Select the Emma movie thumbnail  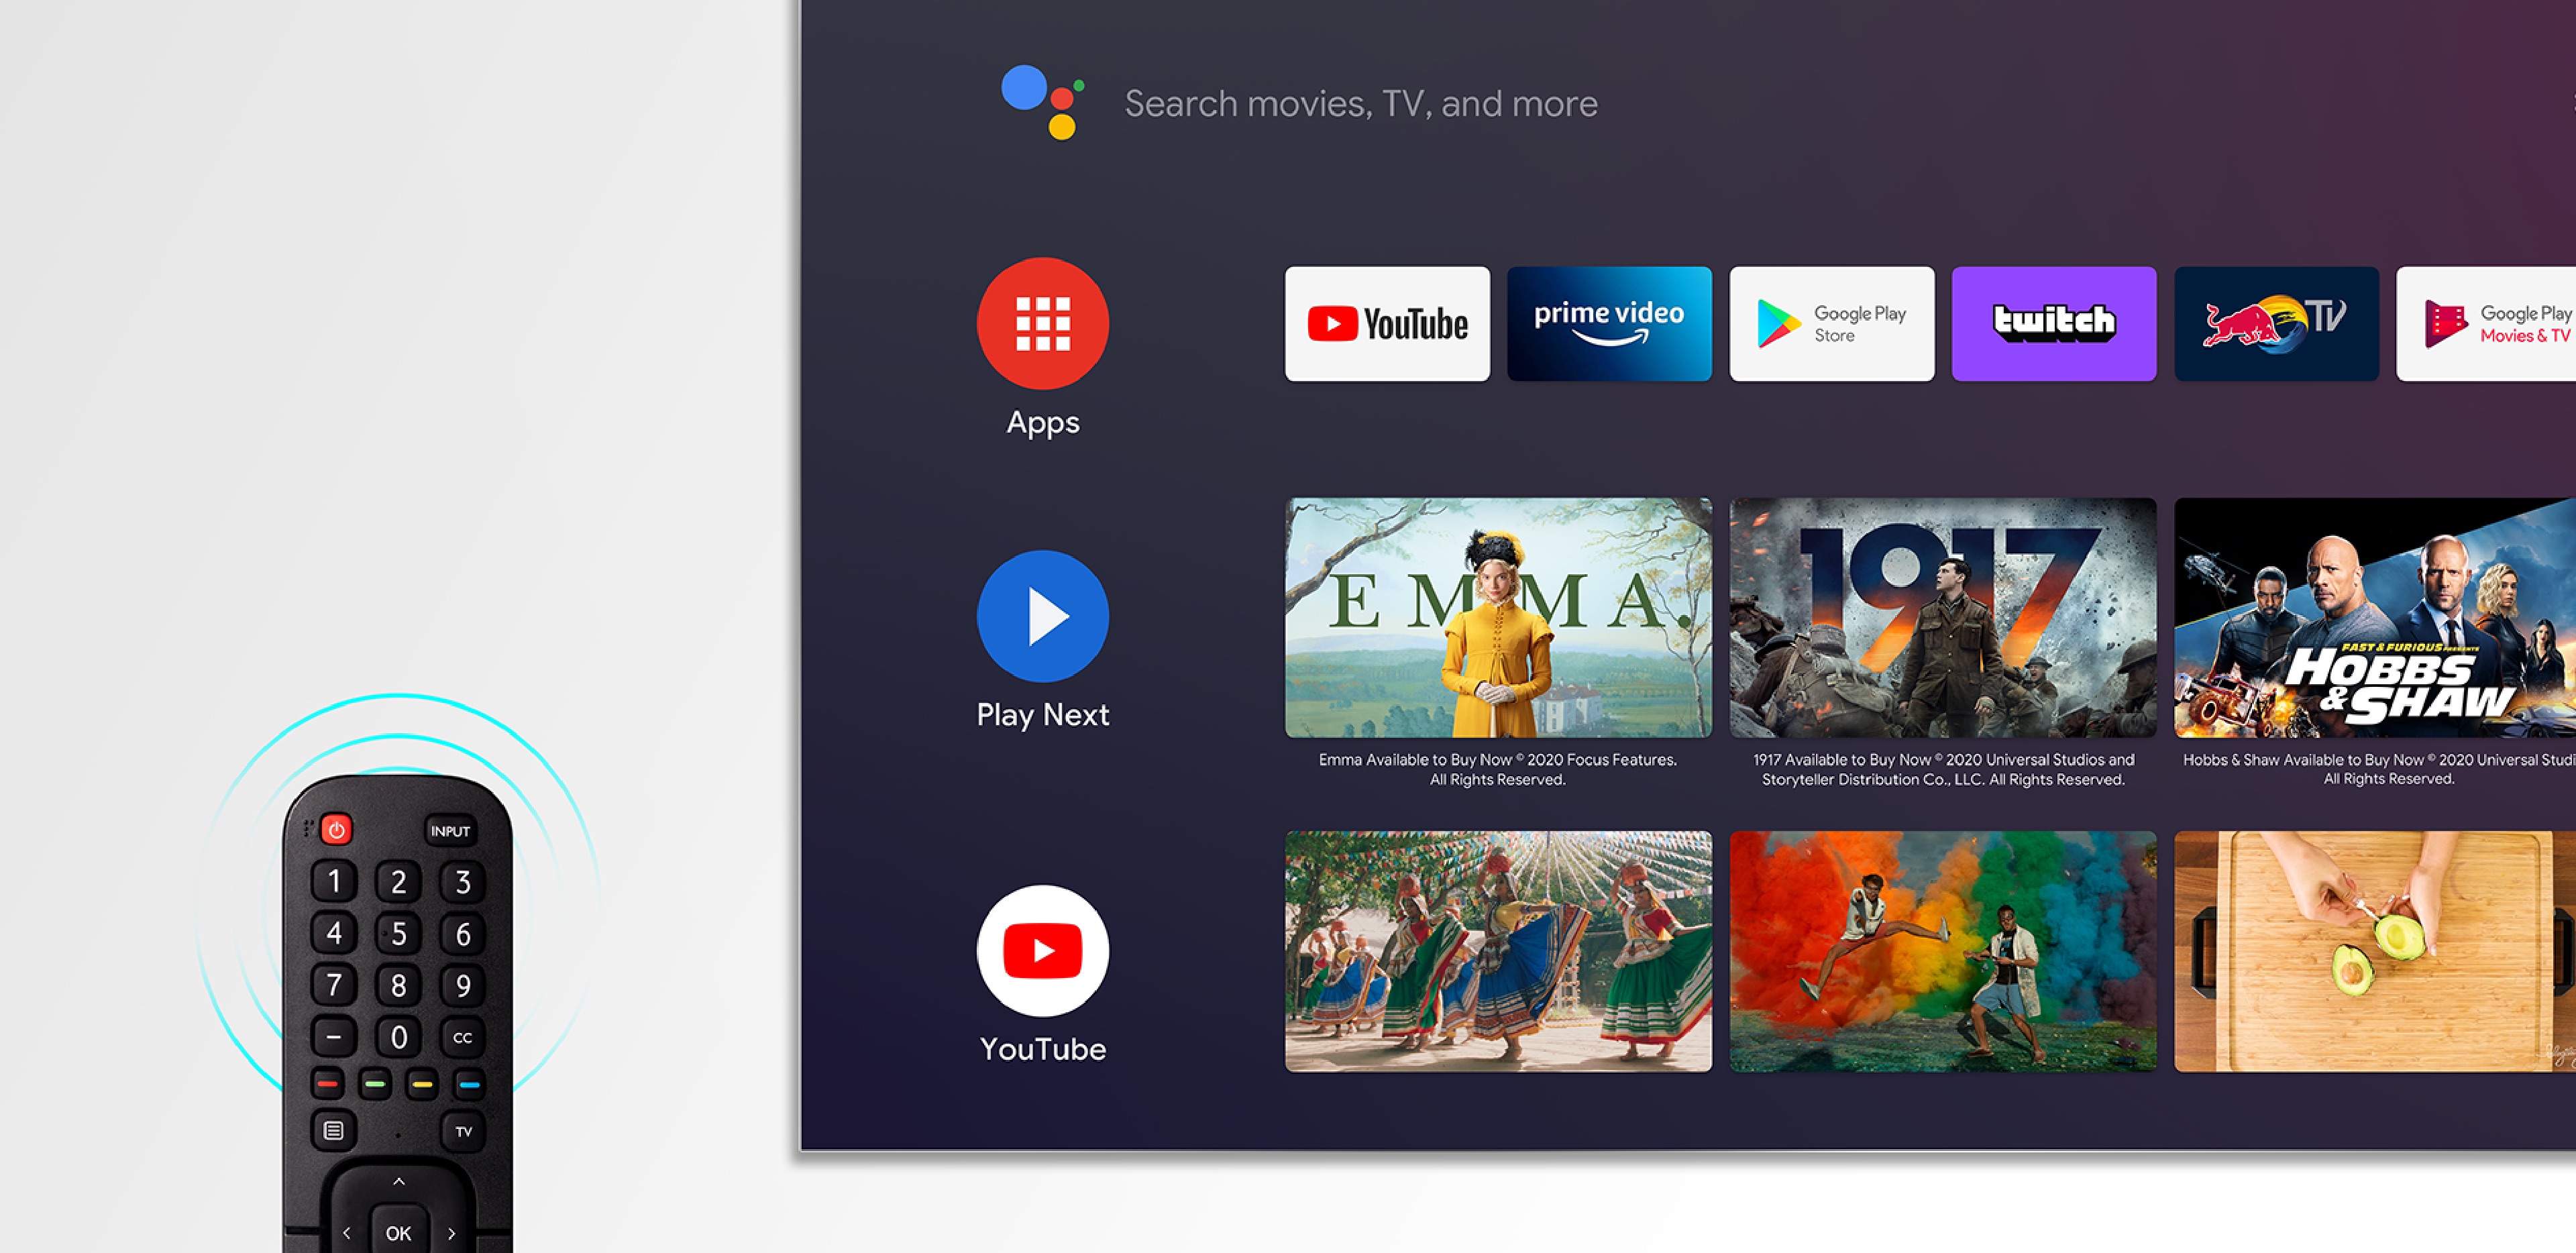[1497, 618]
